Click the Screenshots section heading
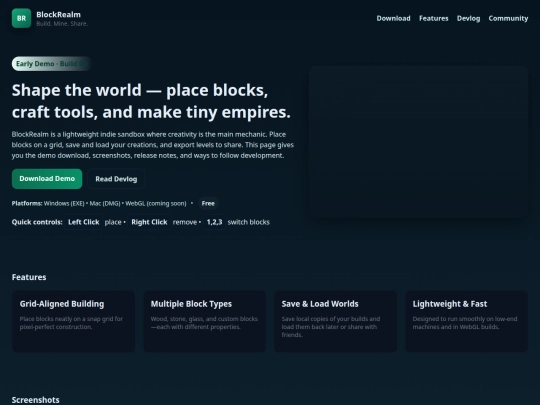 (x=35, y=400)
